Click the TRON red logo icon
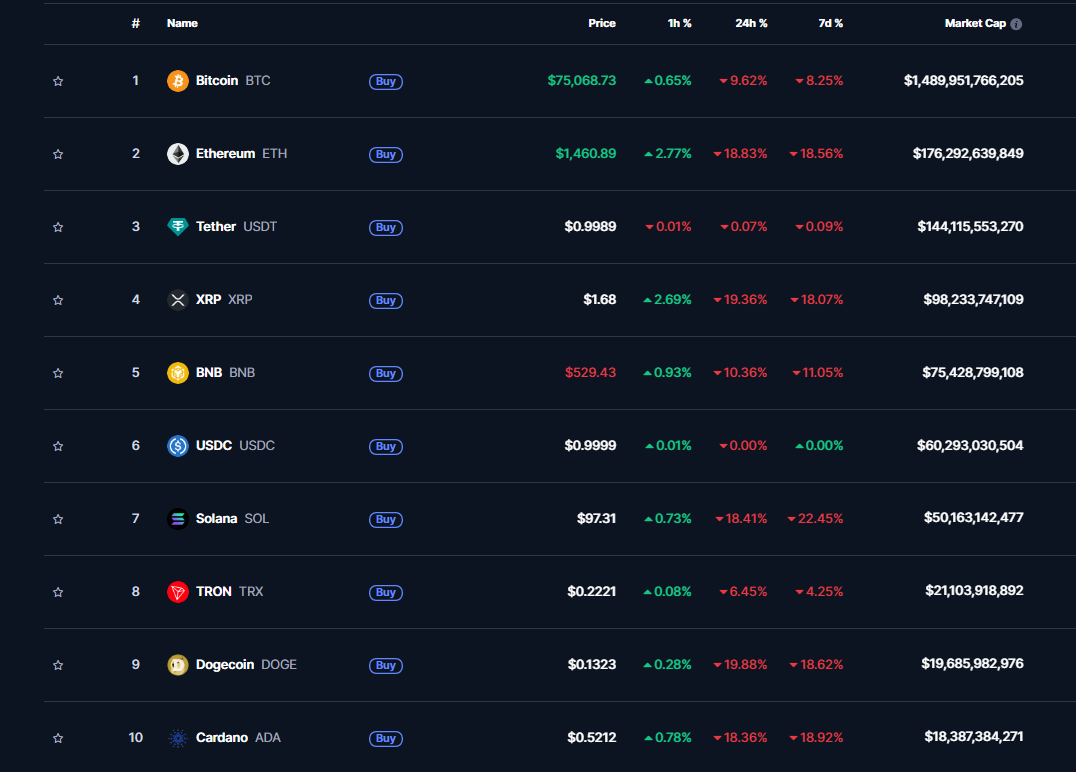This screenshot has width=1076, height=772. (178, 592)
